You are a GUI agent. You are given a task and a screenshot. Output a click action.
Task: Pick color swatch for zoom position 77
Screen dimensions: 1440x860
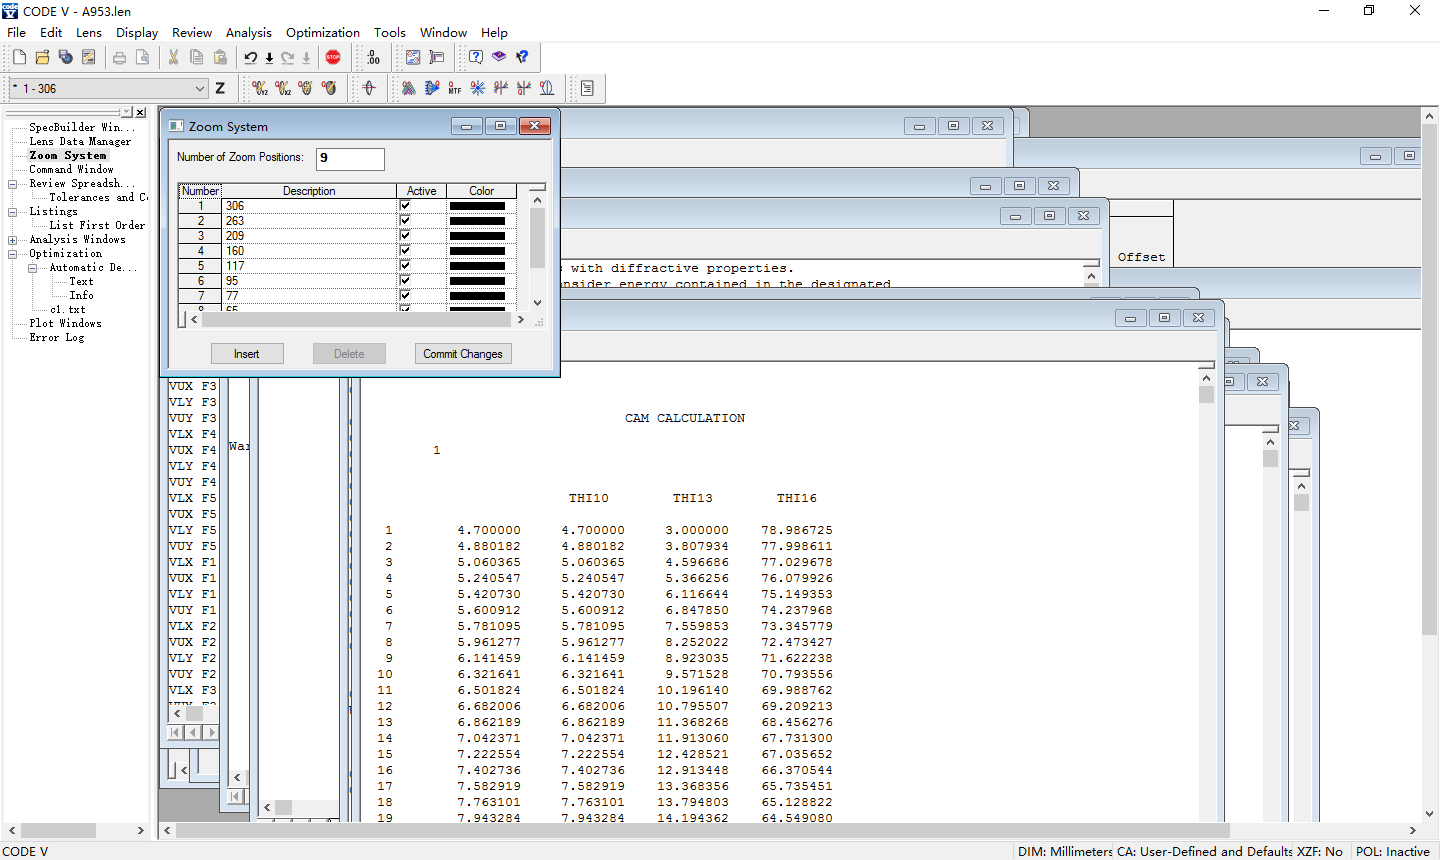(477, 296)
